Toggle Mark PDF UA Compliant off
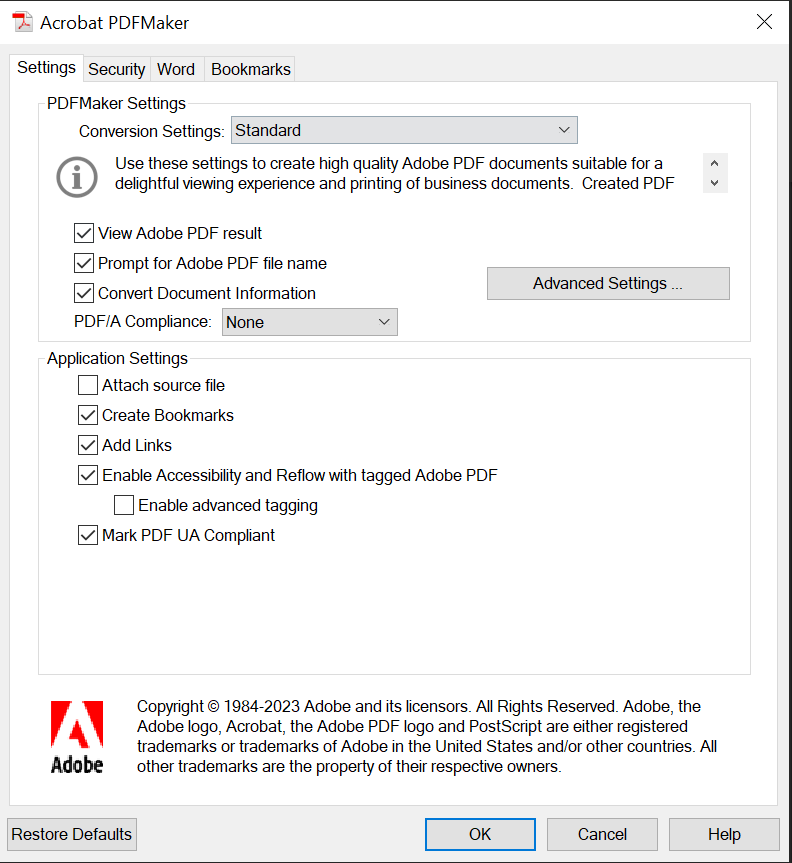 87,535
